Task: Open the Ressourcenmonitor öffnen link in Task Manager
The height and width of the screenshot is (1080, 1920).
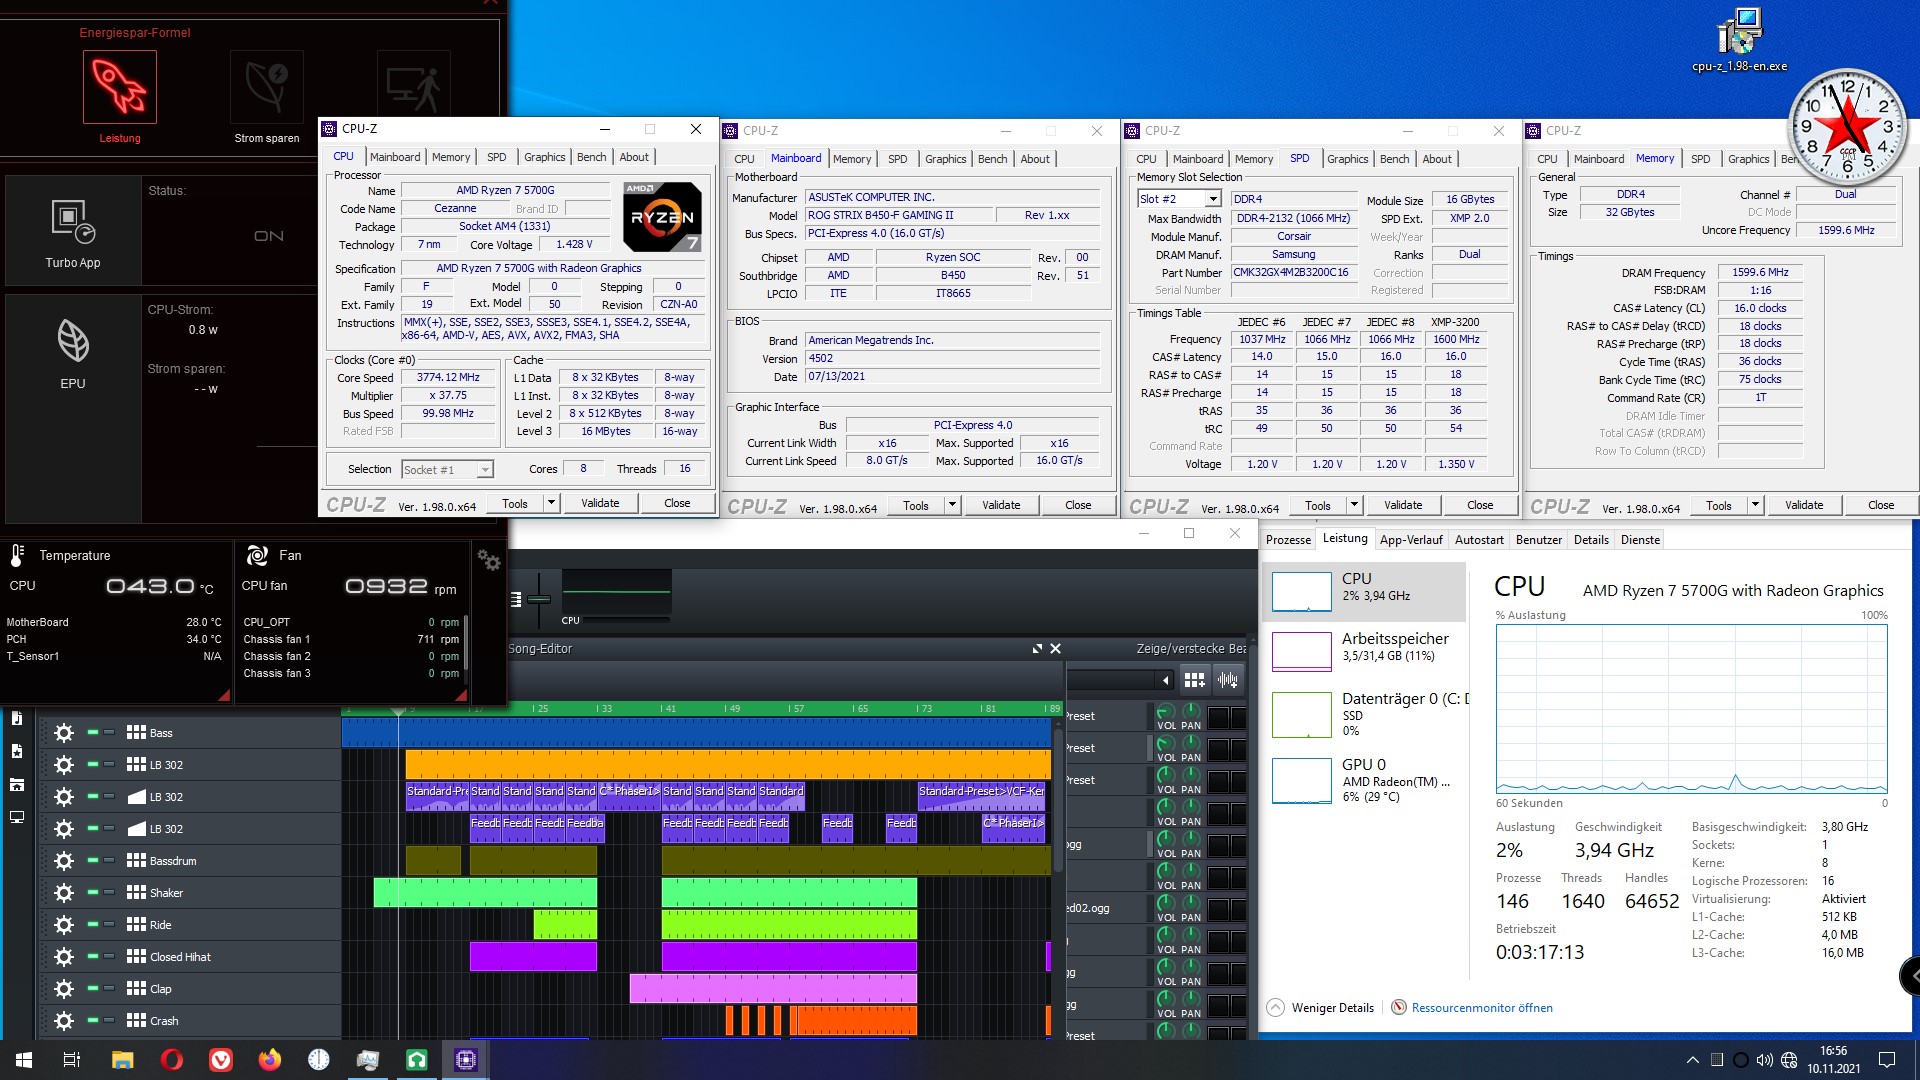Action: pyautogui.click(x=1482, y=1007)
